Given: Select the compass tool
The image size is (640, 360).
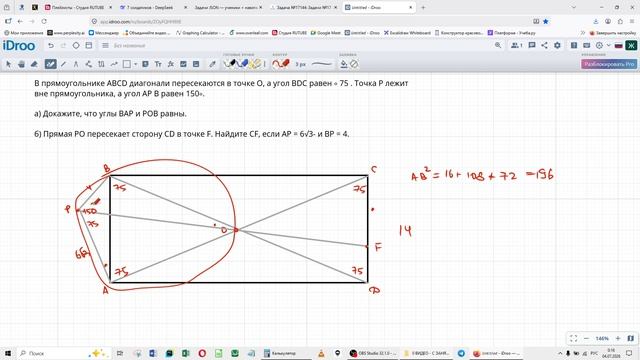Looking at the screenshot, I should [x=76, y=64].
